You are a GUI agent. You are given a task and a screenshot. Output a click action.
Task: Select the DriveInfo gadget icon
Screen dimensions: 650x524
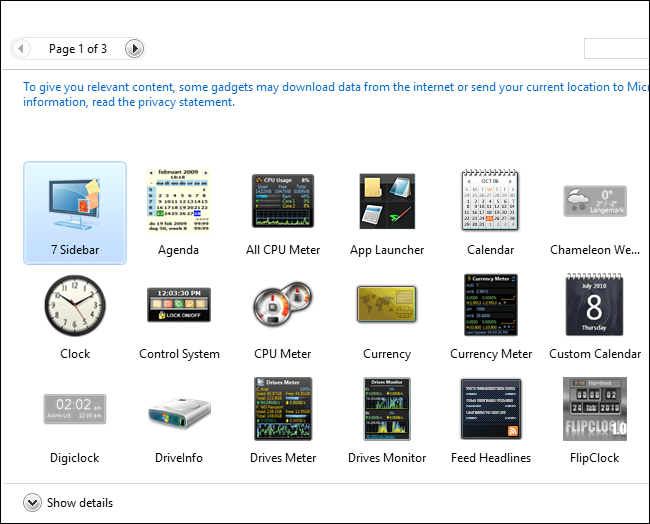(179, 409)
